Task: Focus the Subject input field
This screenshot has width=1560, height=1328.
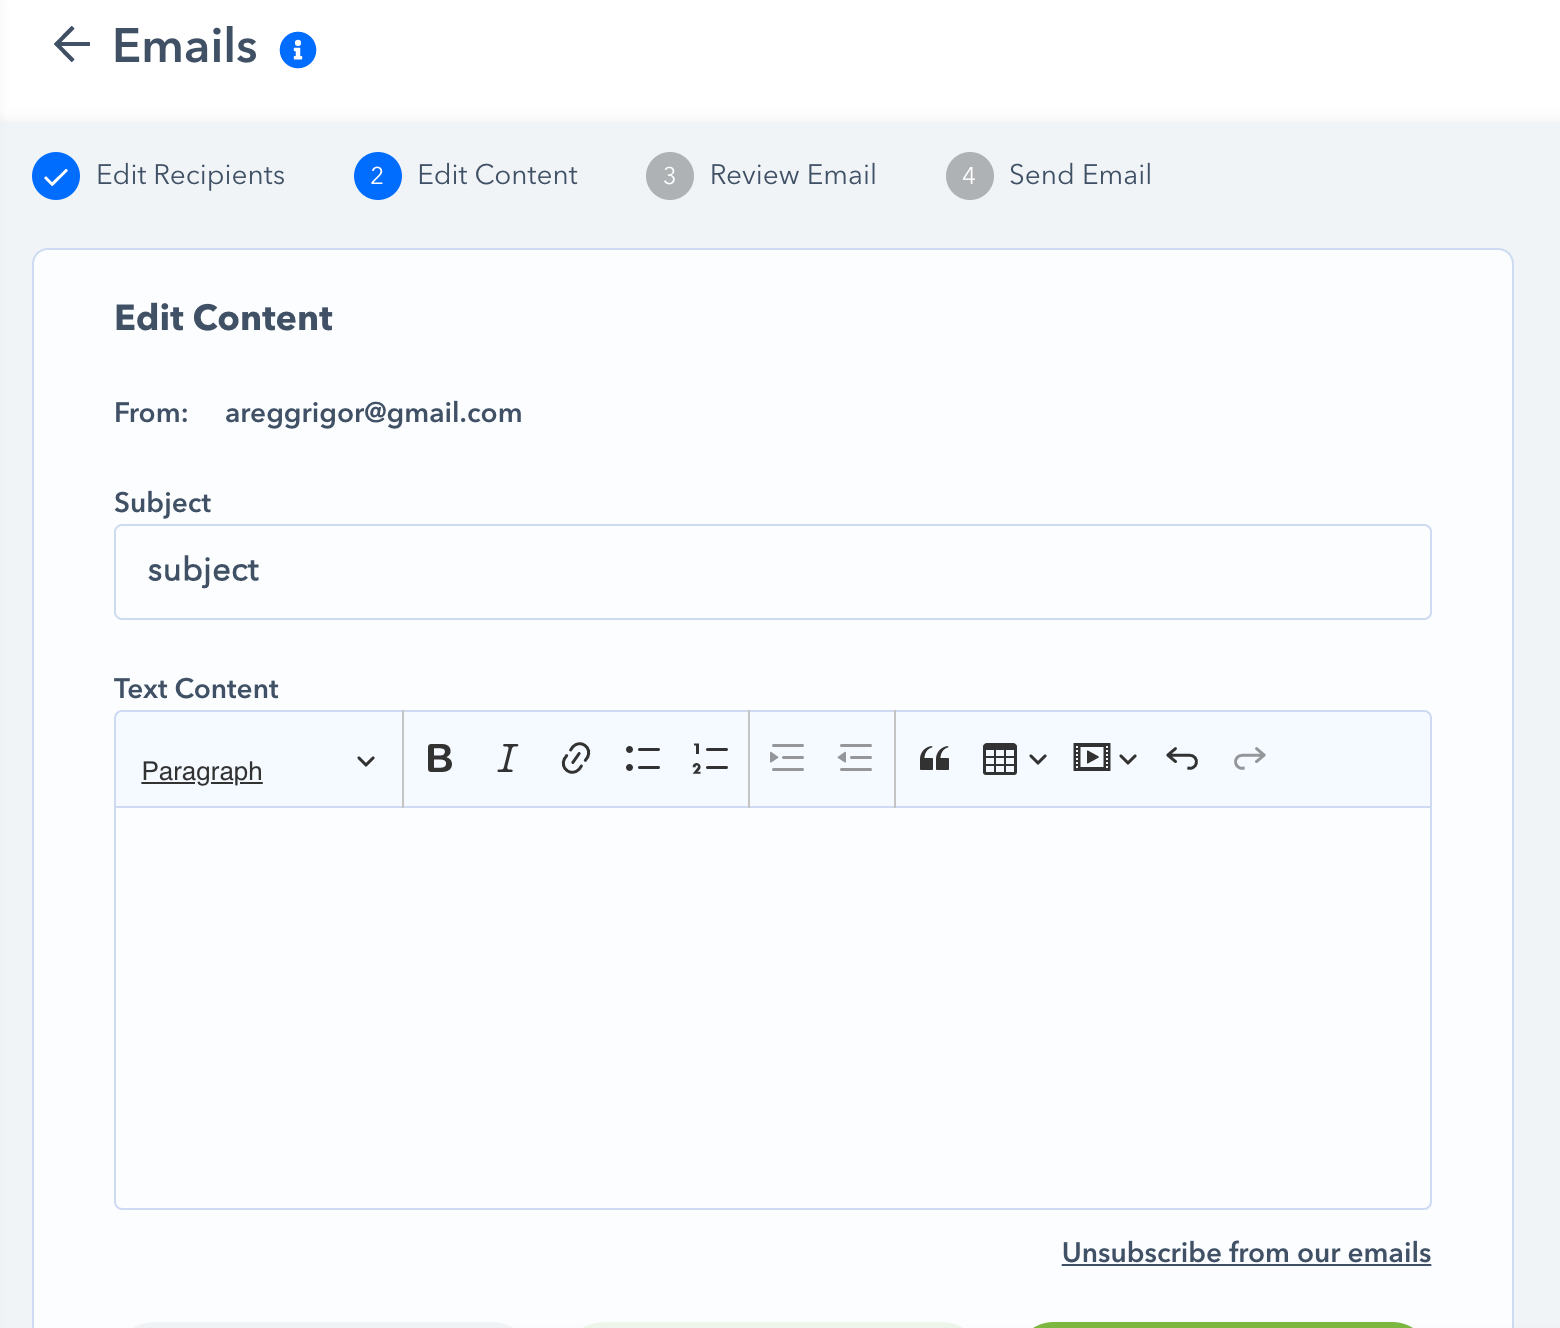Action: [773, 572]
